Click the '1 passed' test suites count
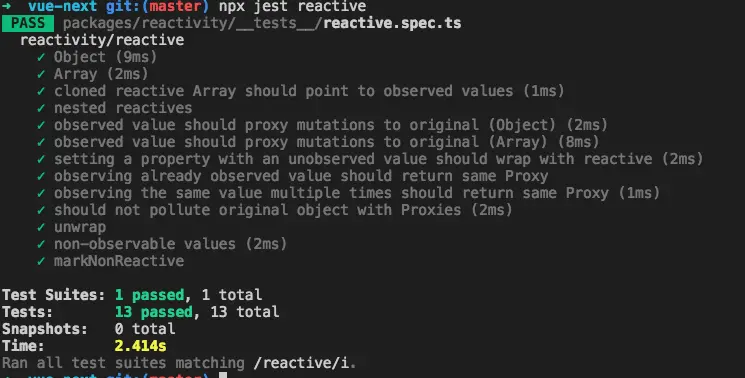Viewport: 745px width, 378px height. tap(149, 295)
